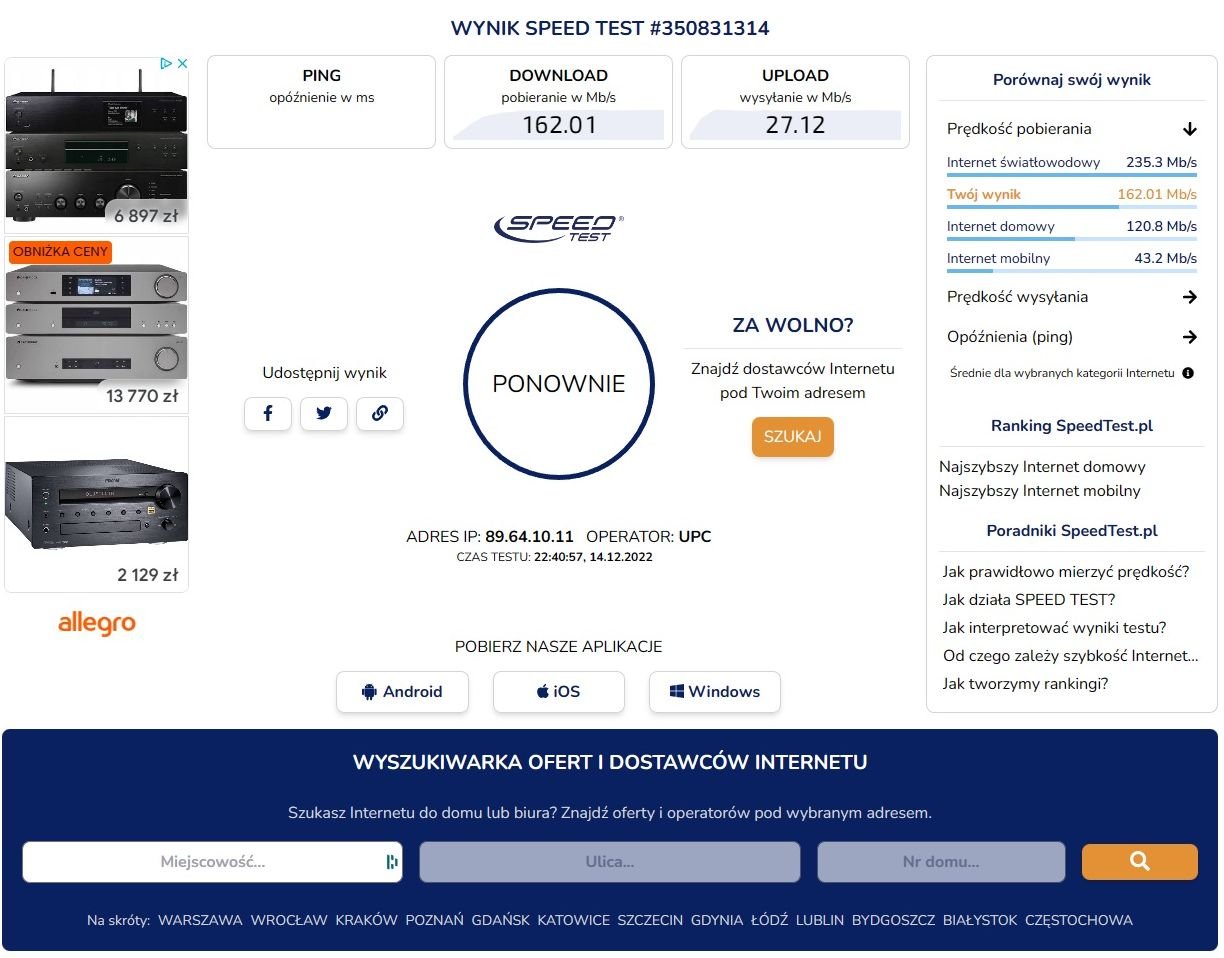The width and height of the screenshot is (1224, 958).
Task: Open Od czego zależy szybkość Internetu guide
Action: [x=1071, y=656]
